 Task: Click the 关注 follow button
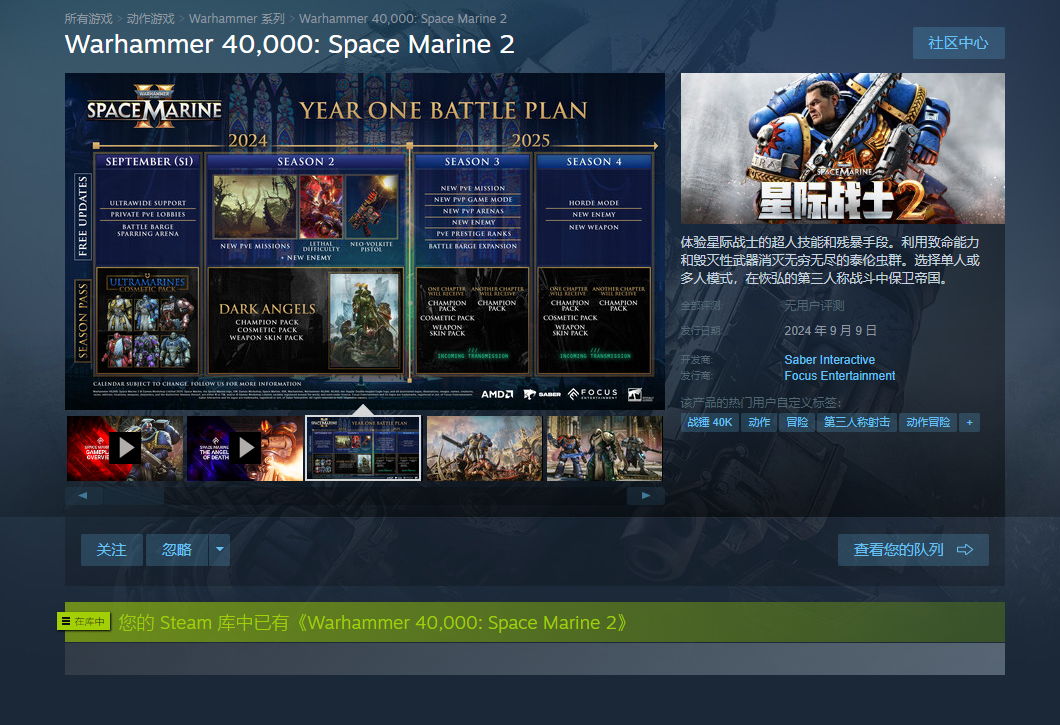pos(112,550)
